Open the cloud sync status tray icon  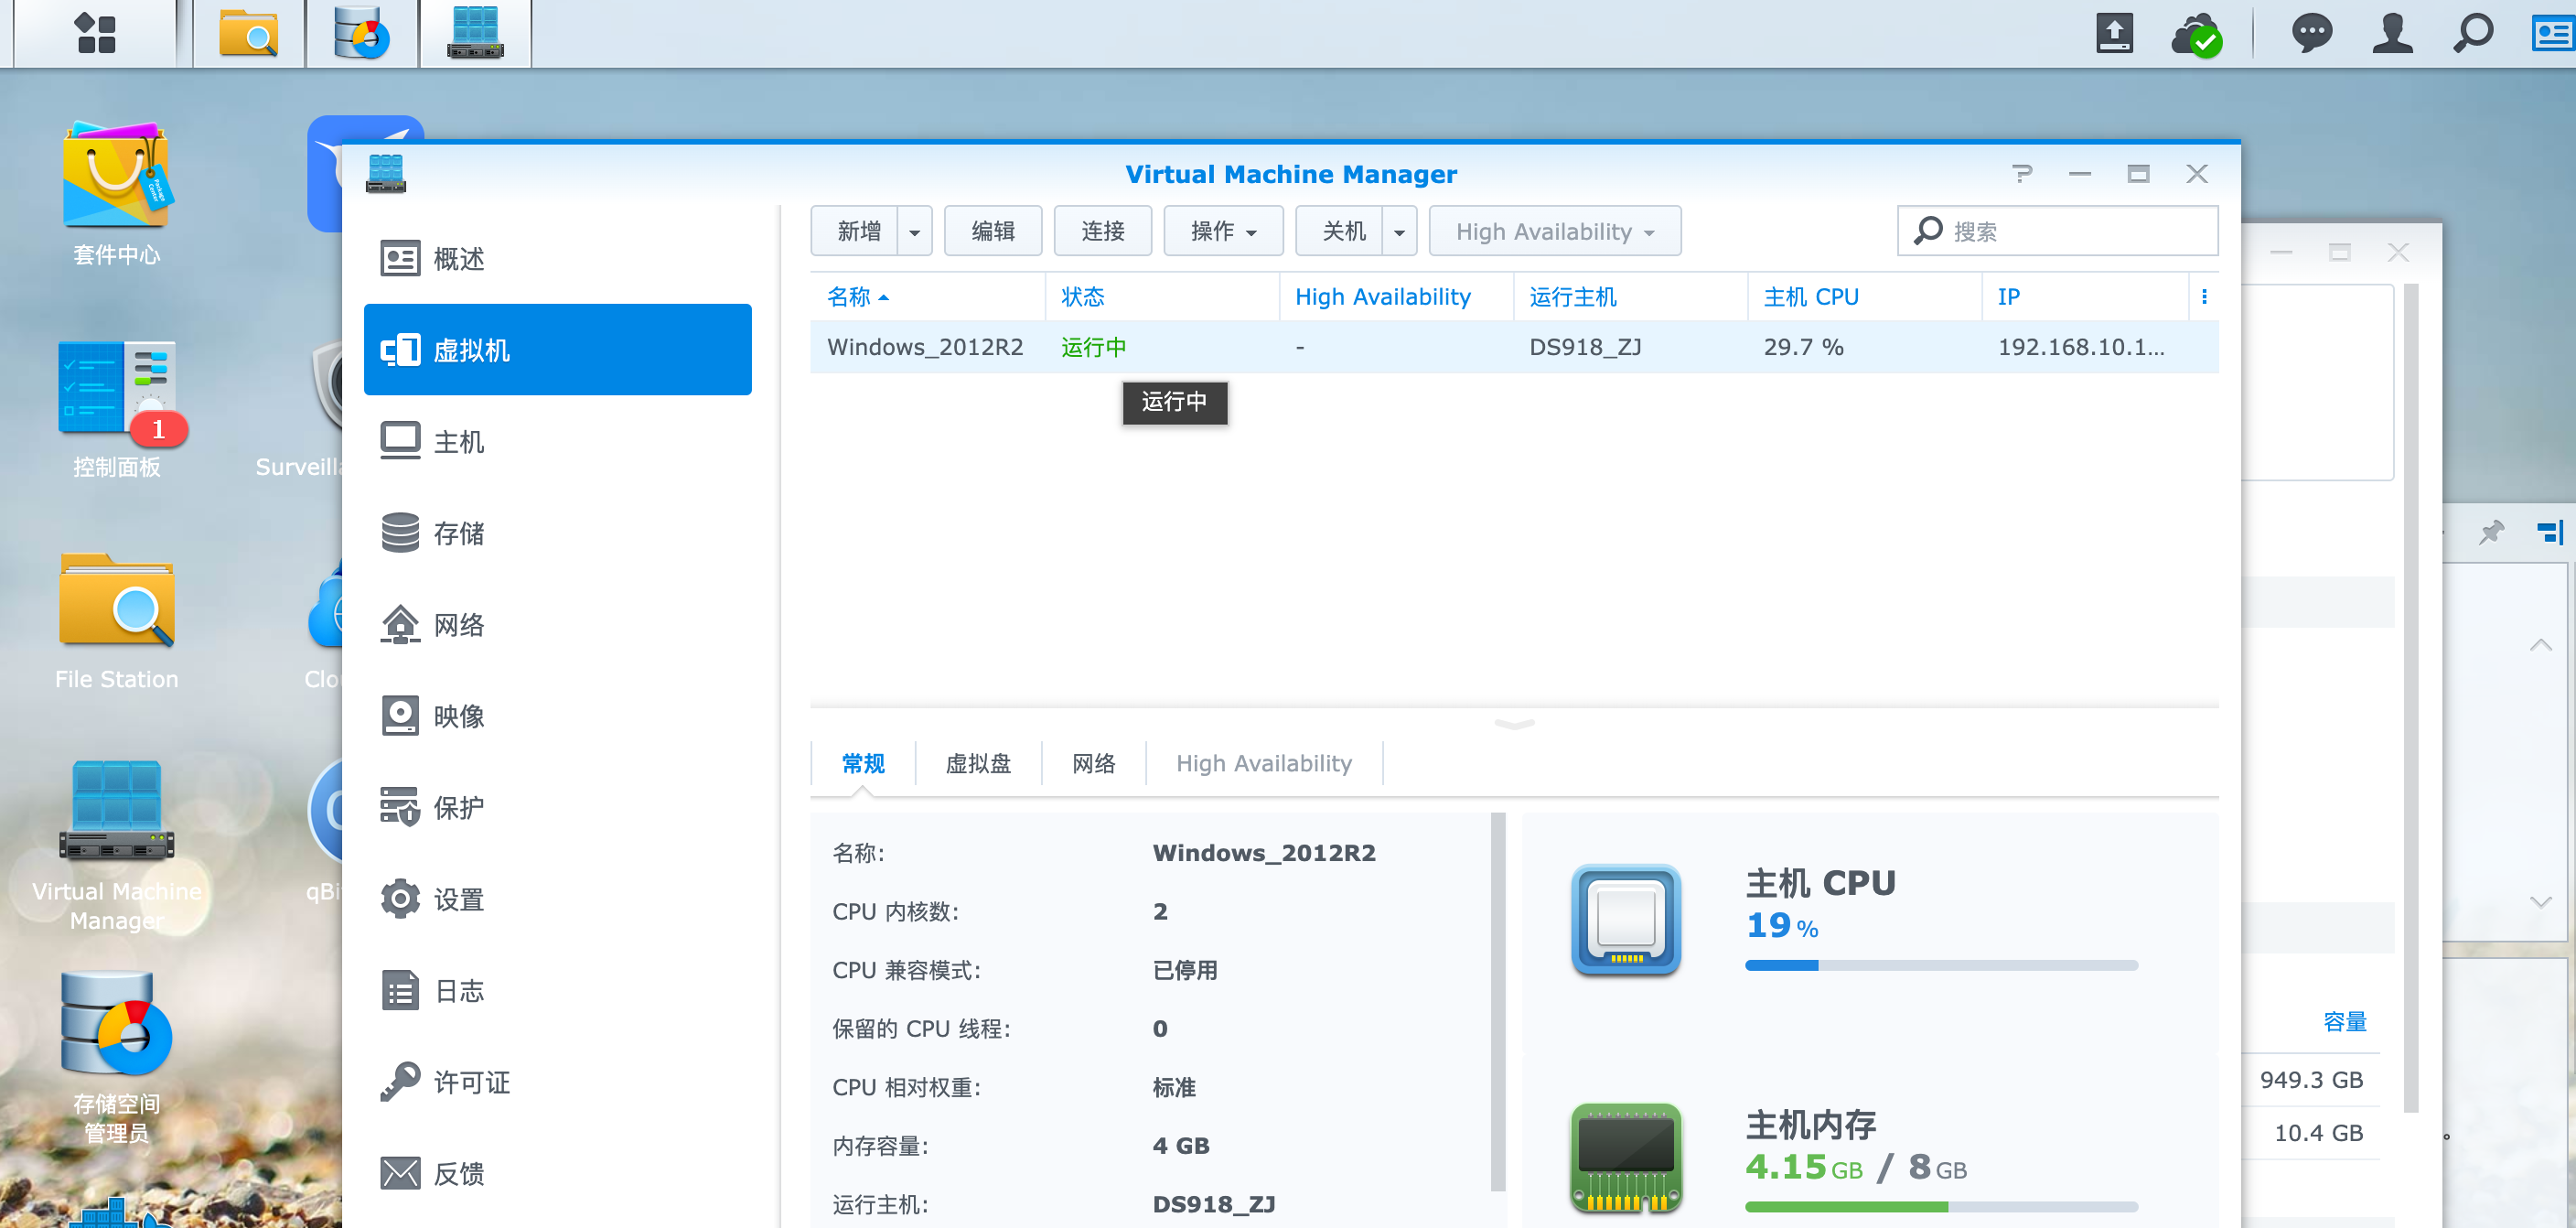(2196, 36)
